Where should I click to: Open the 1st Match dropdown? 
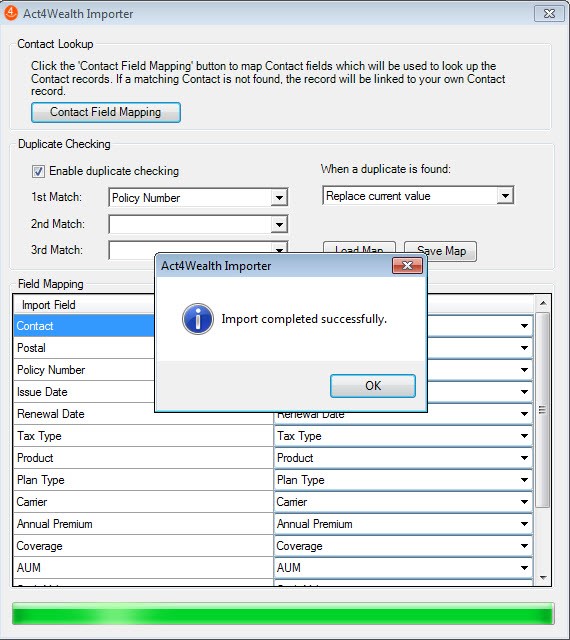point(279,198)
